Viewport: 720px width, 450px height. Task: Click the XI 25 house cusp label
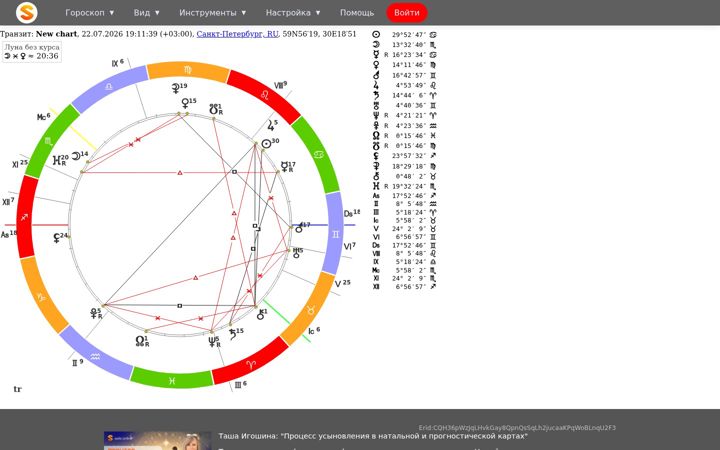tap(20, 164)
